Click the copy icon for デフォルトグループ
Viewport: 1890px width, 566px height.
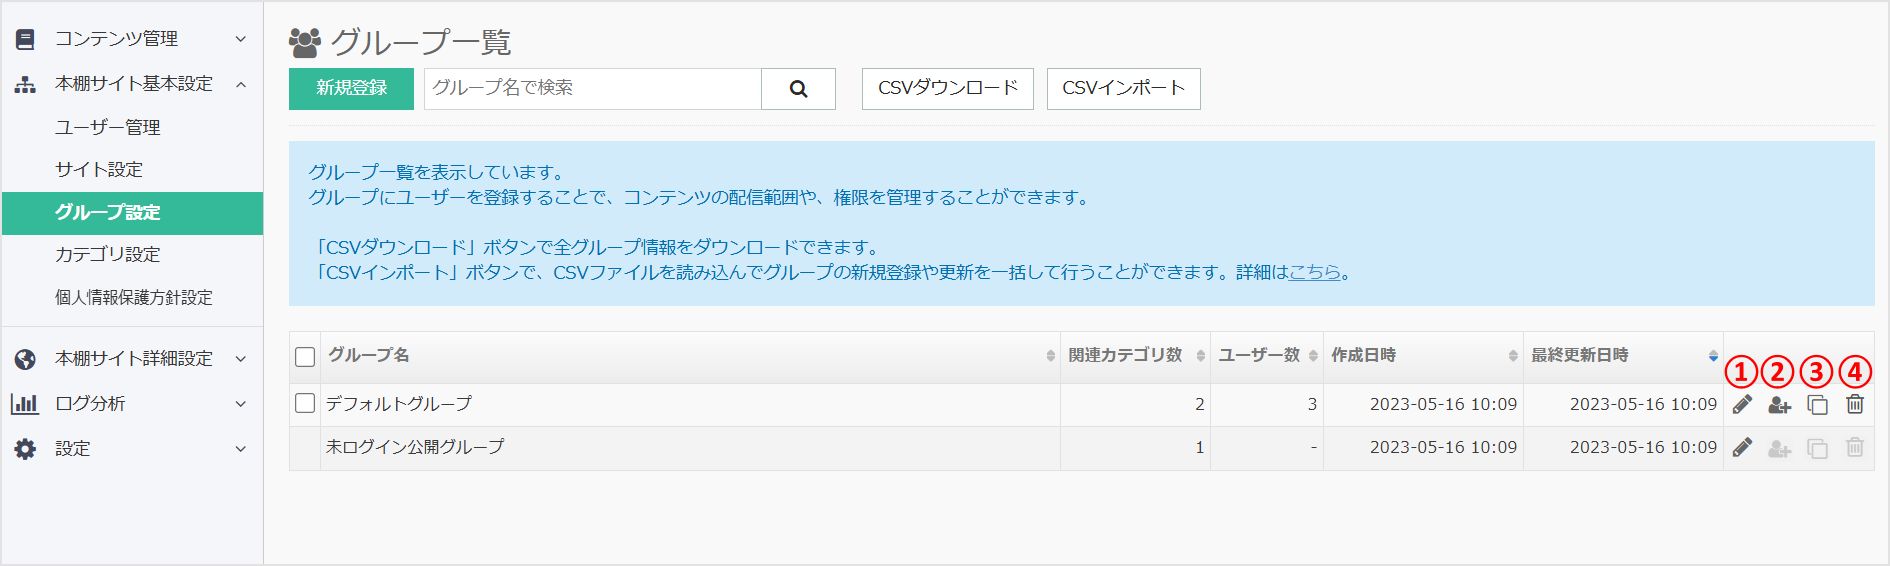(x=1817, y=404)
